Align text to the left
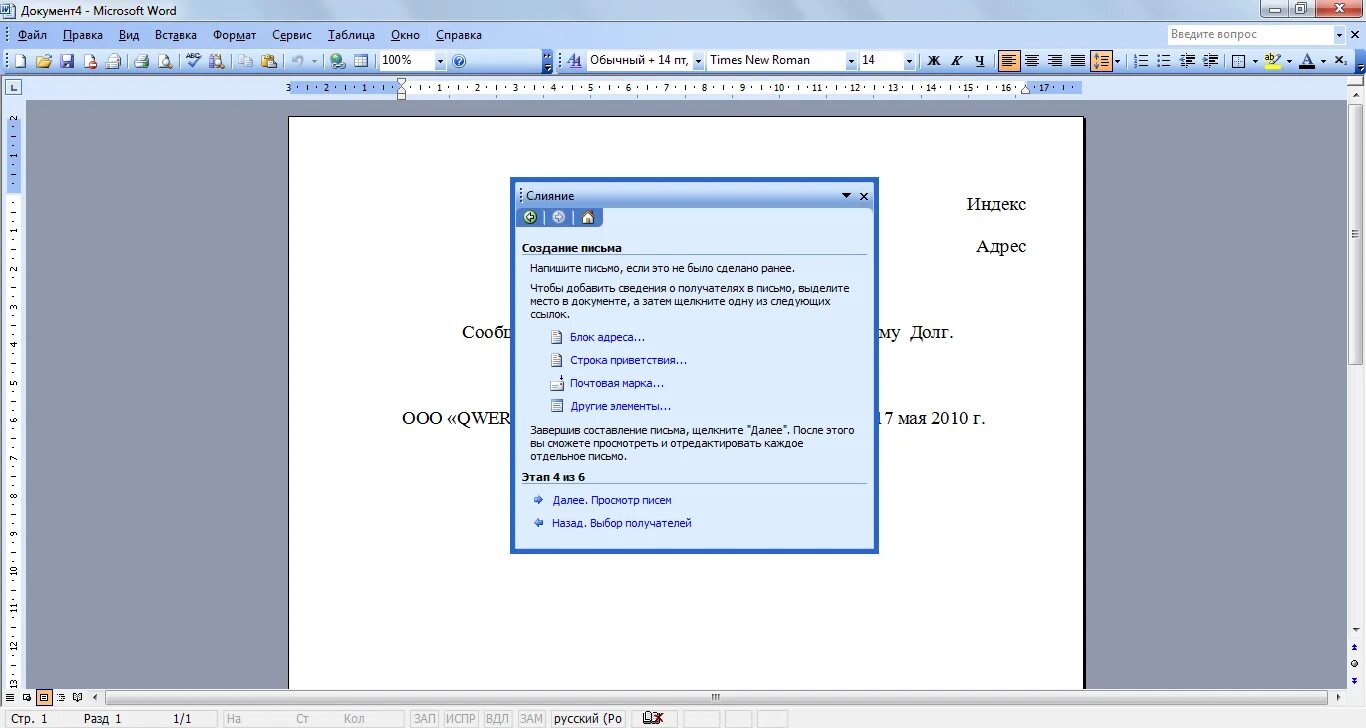Image resolution: width=1366 pixels, height=728 pixels. click(x=1009, y=61)
